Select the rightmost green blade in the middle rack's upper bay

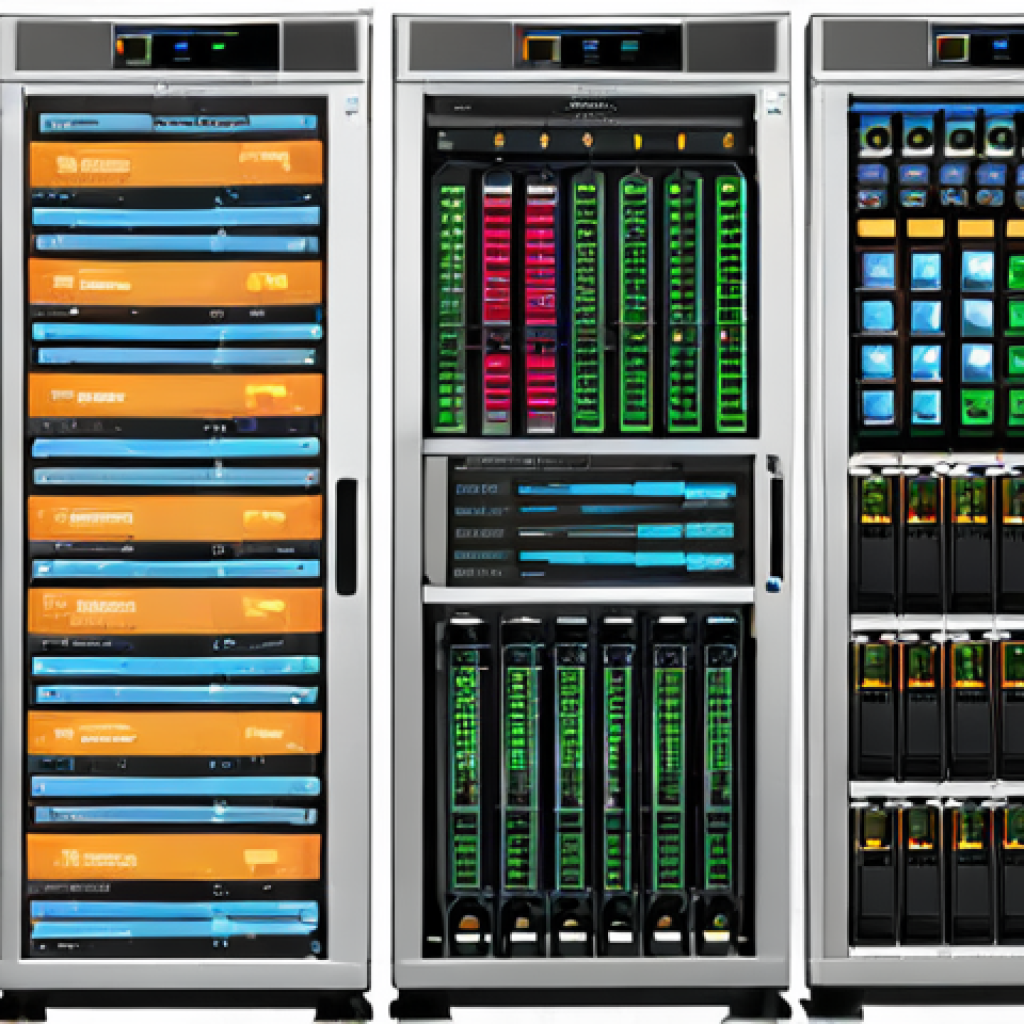point(731,304)
